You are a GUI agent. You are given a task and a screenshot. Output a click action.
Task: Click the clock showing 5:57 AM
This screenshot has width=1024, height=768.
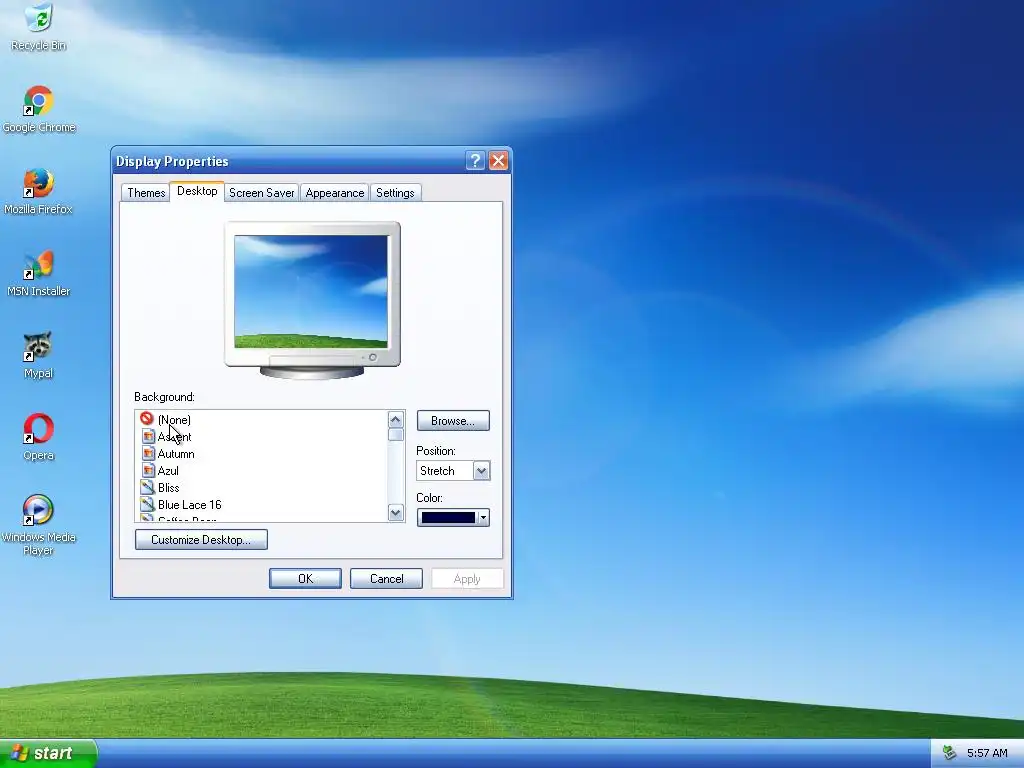coord(987,753)
